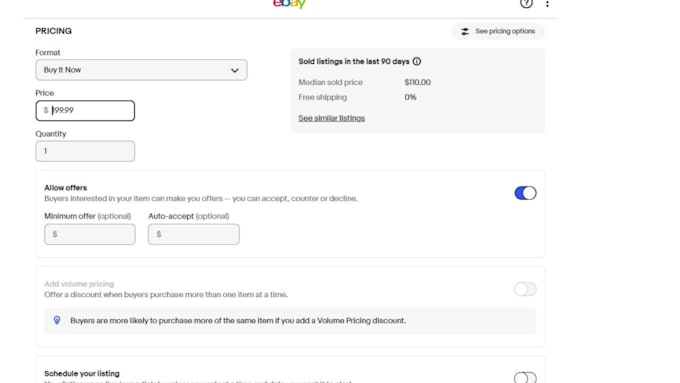This screenshot has height=383, width=680.
Task: Click the 0% free shipping value
Action: click(410, 97)
